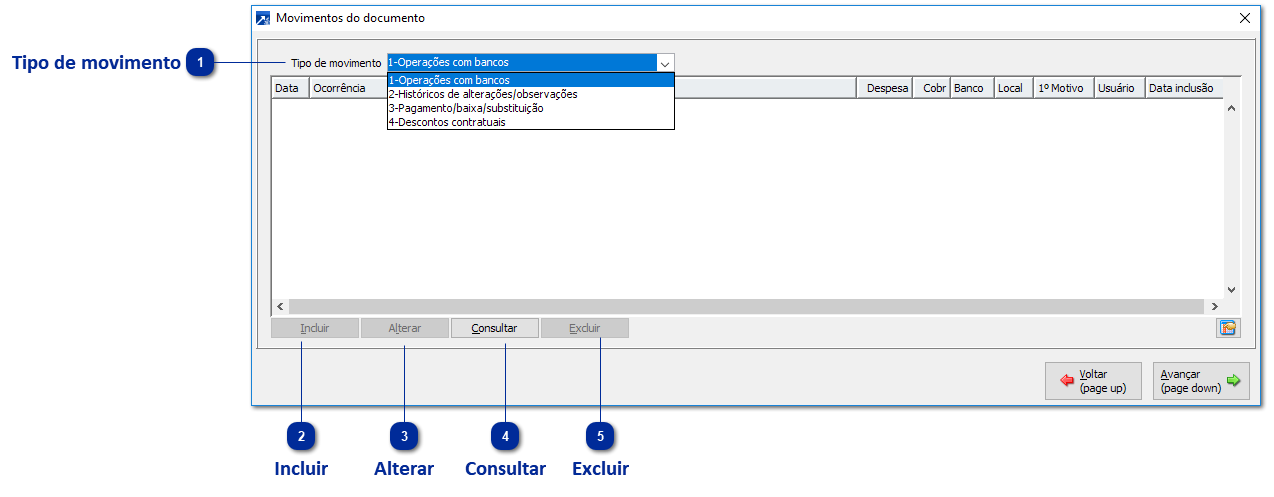Click the Usuário column header

[x=1120, y=88]
